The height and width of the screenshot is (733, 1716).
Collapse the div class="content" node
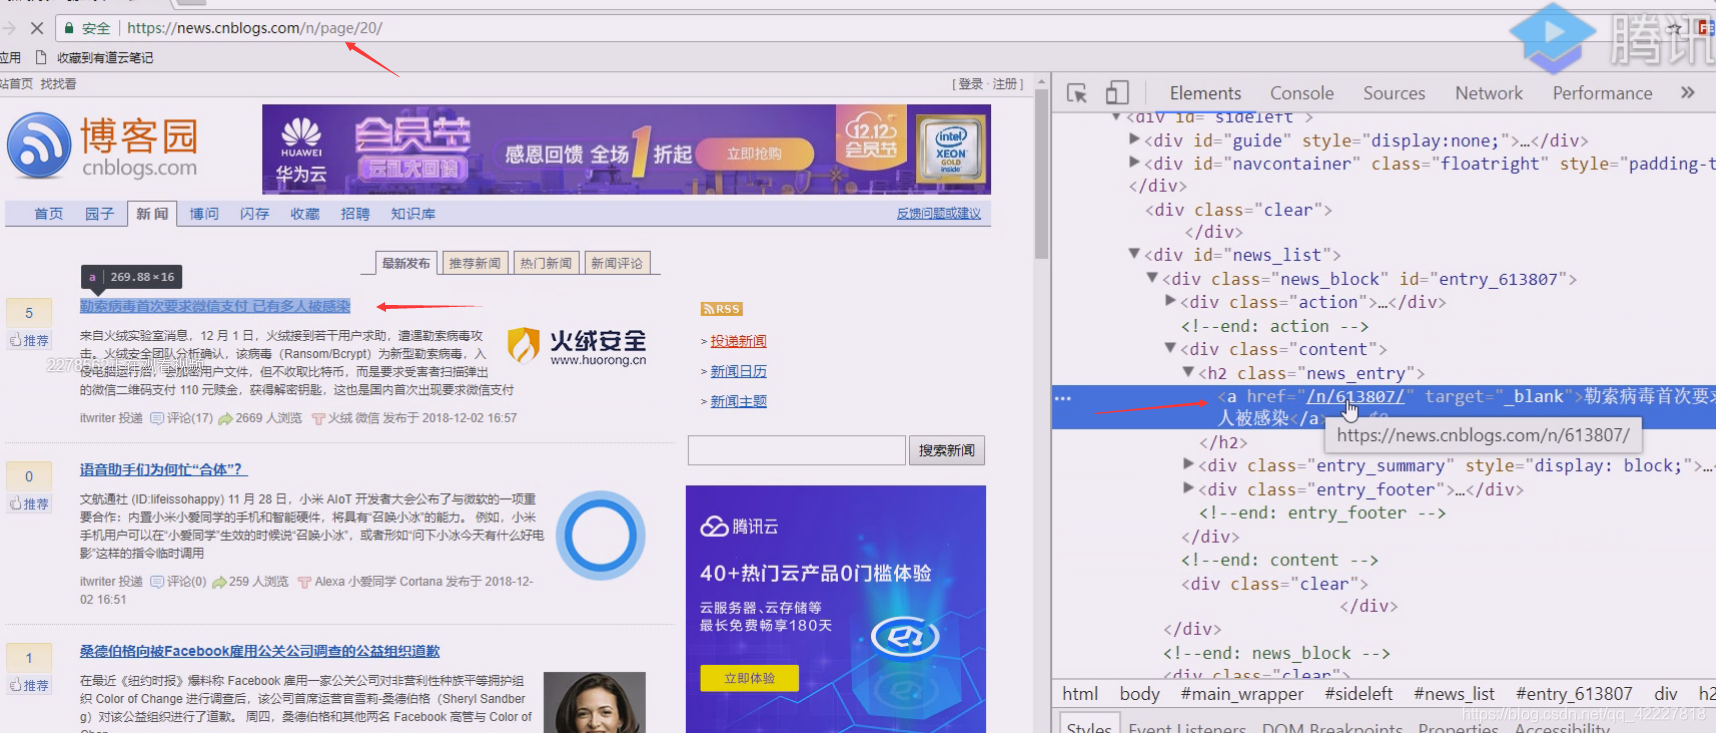tap(1171, 348)
